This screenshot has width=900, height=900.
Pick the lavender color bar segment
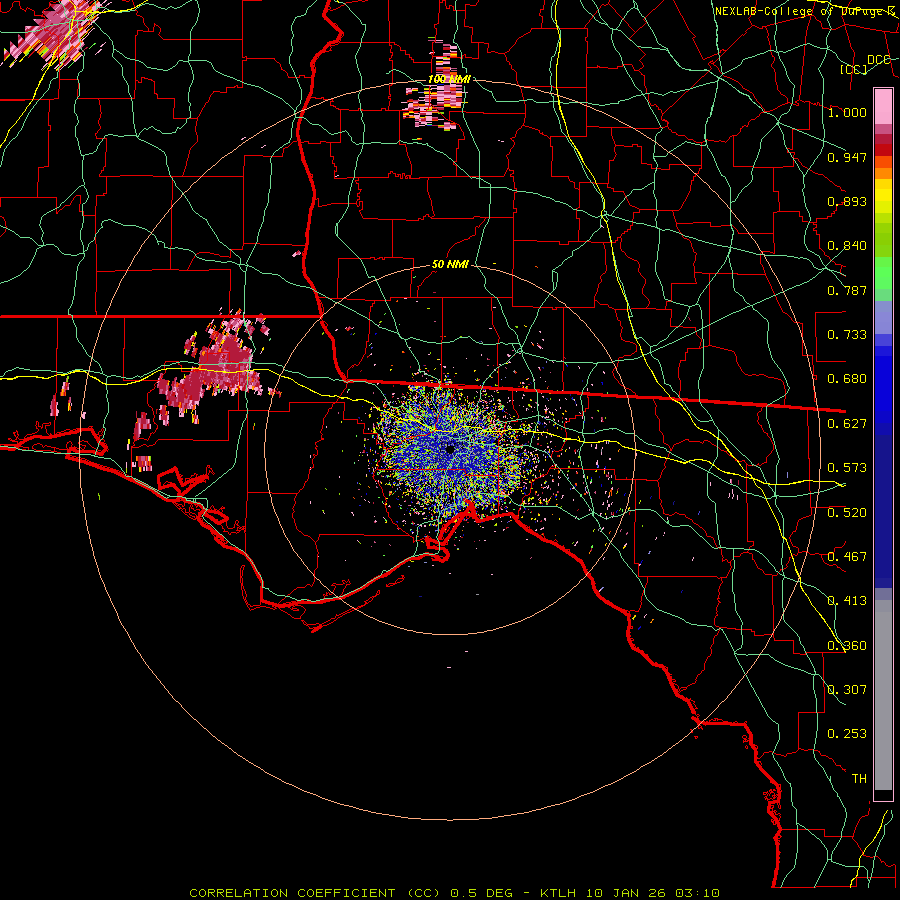pyautogui.click(x=883, y=317)
